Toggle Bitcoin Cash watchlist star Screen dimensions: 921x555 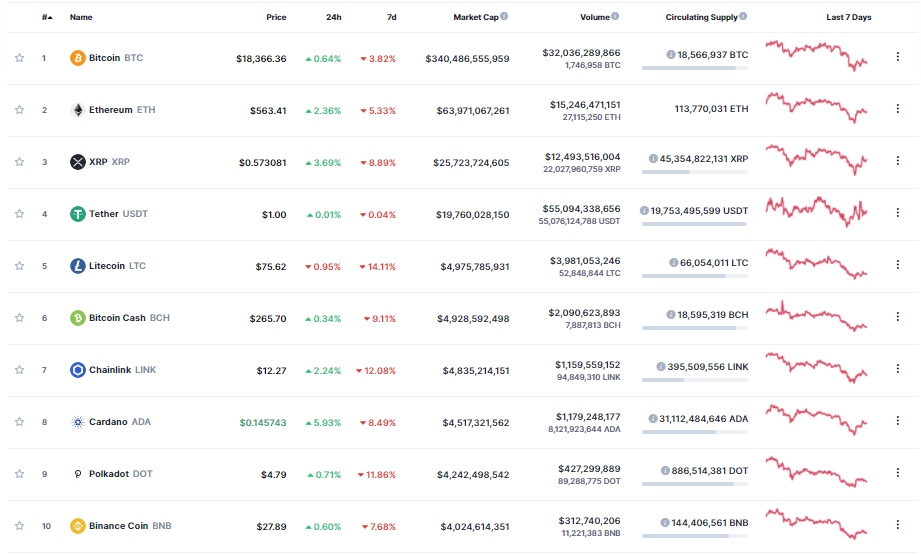(19, 318)
